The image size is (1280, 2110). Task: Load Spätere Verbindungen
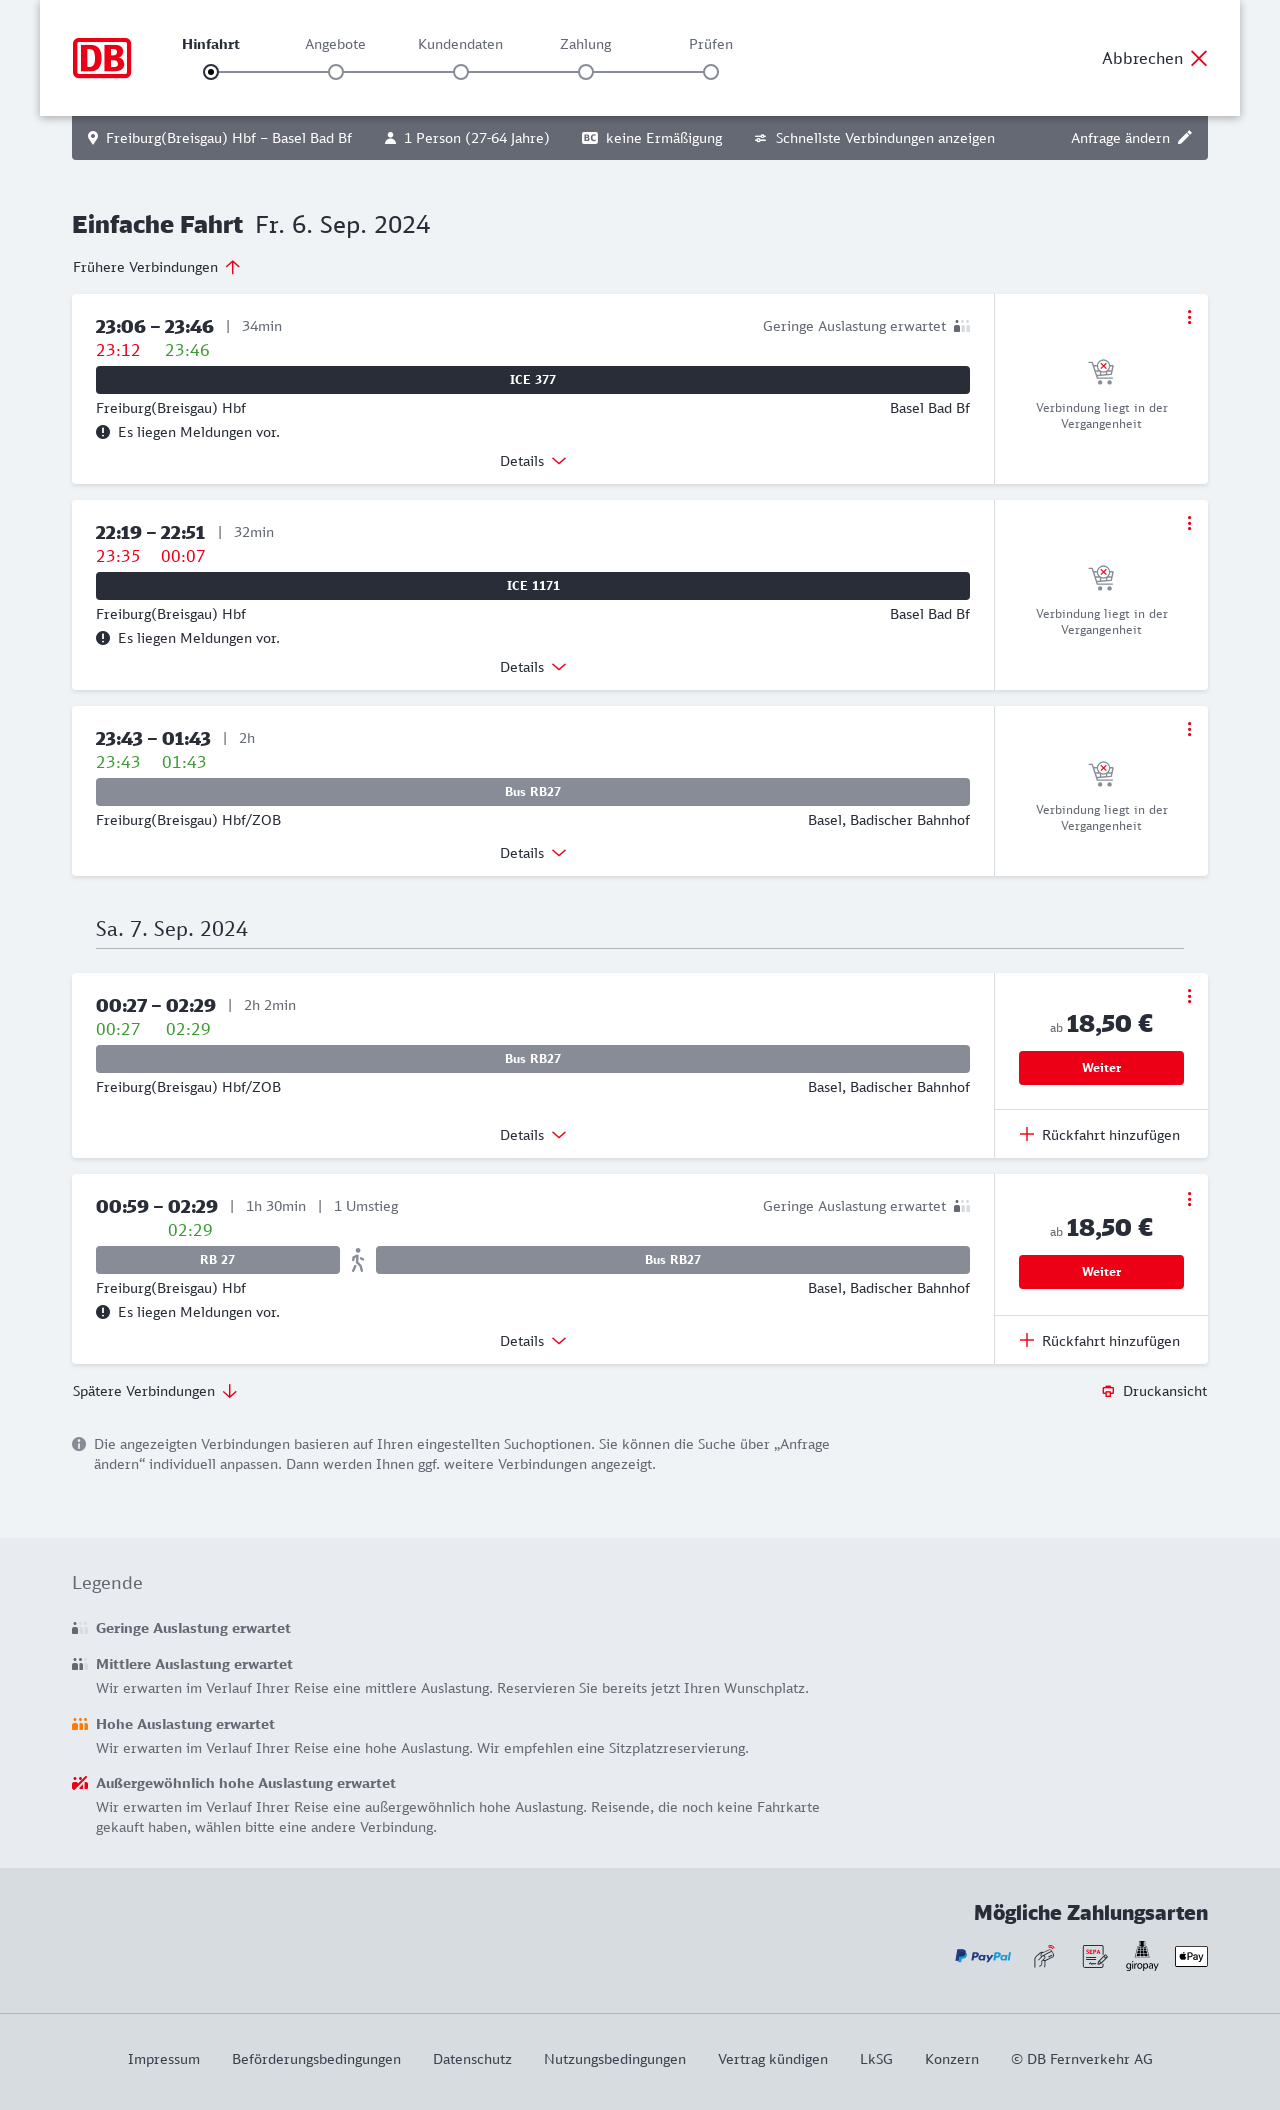(154, 1391)
